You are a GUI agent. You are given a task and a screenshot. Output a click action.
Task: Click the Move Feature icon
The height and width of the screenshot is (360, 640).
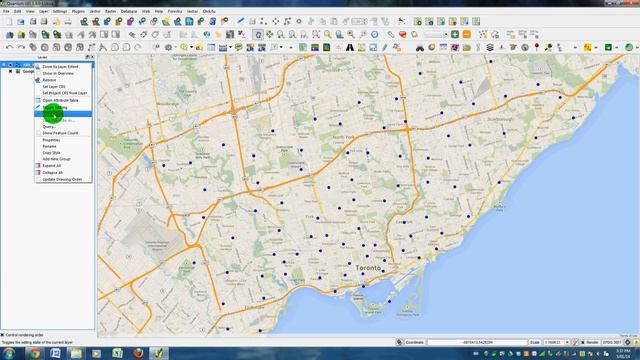(x=276, y=21)
